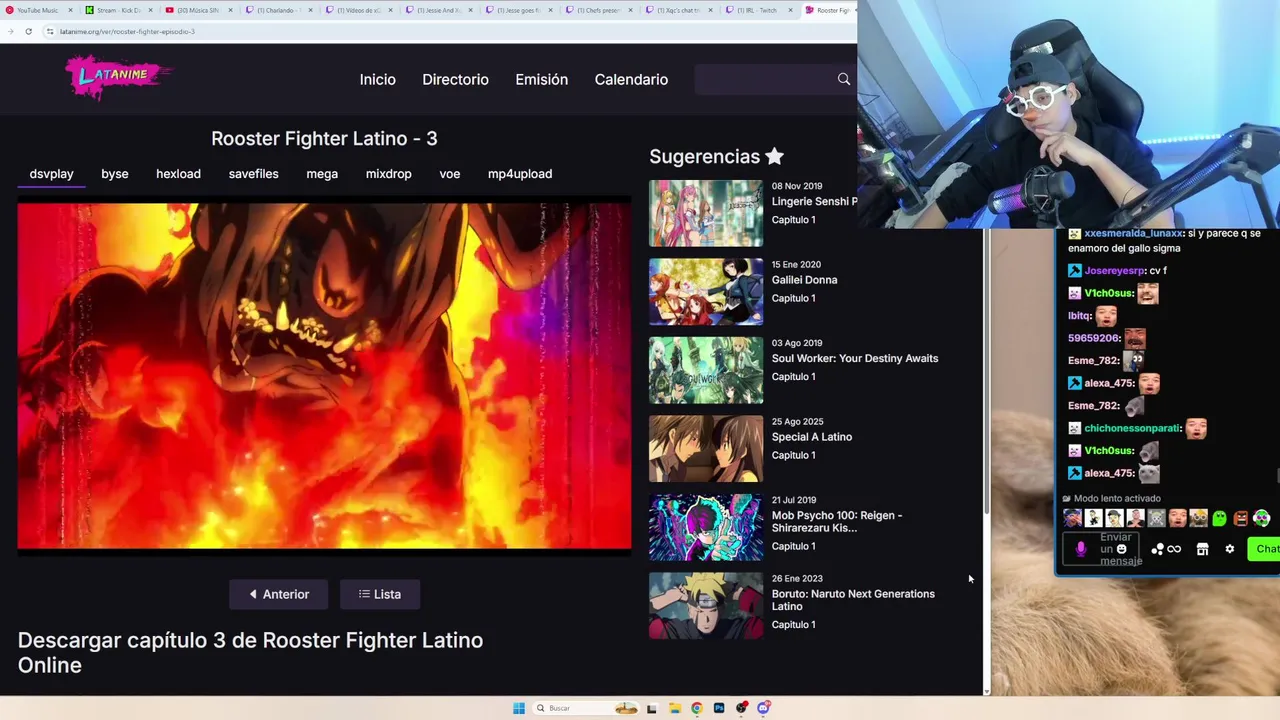Click the Mob Psycho 100 thumbnail

[x=706, y=527]
